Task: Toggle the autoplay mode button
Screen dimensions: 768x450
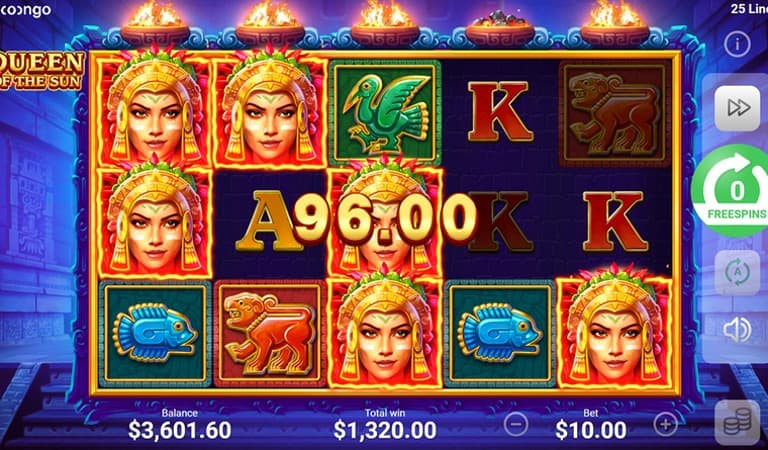Action: [x=737, y=273]
